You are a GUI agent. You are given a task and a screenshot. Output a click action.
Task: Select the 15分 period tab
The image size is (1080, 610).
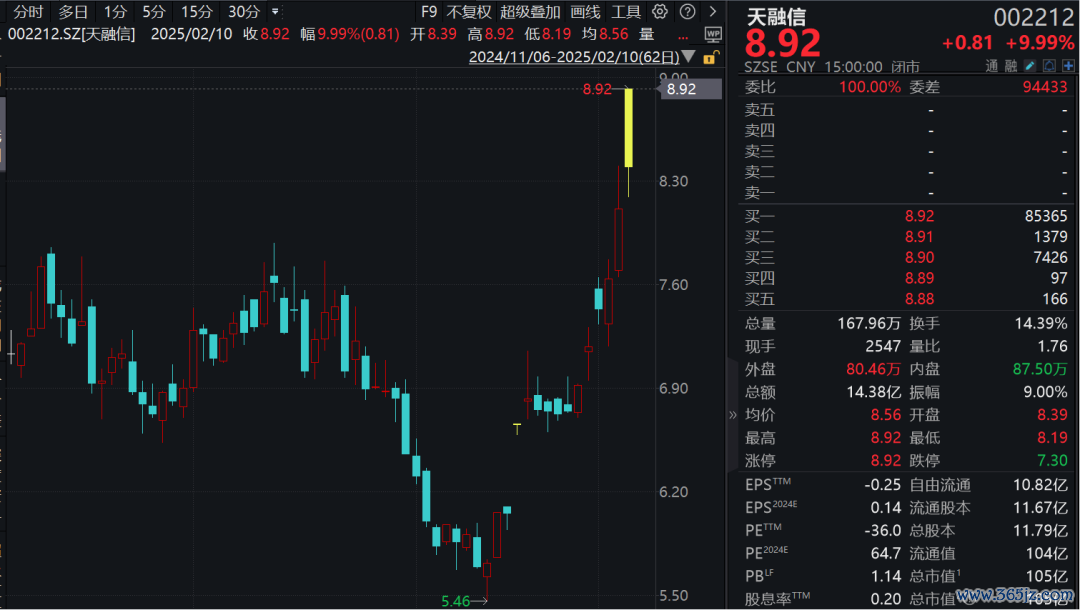coord(197,12)
